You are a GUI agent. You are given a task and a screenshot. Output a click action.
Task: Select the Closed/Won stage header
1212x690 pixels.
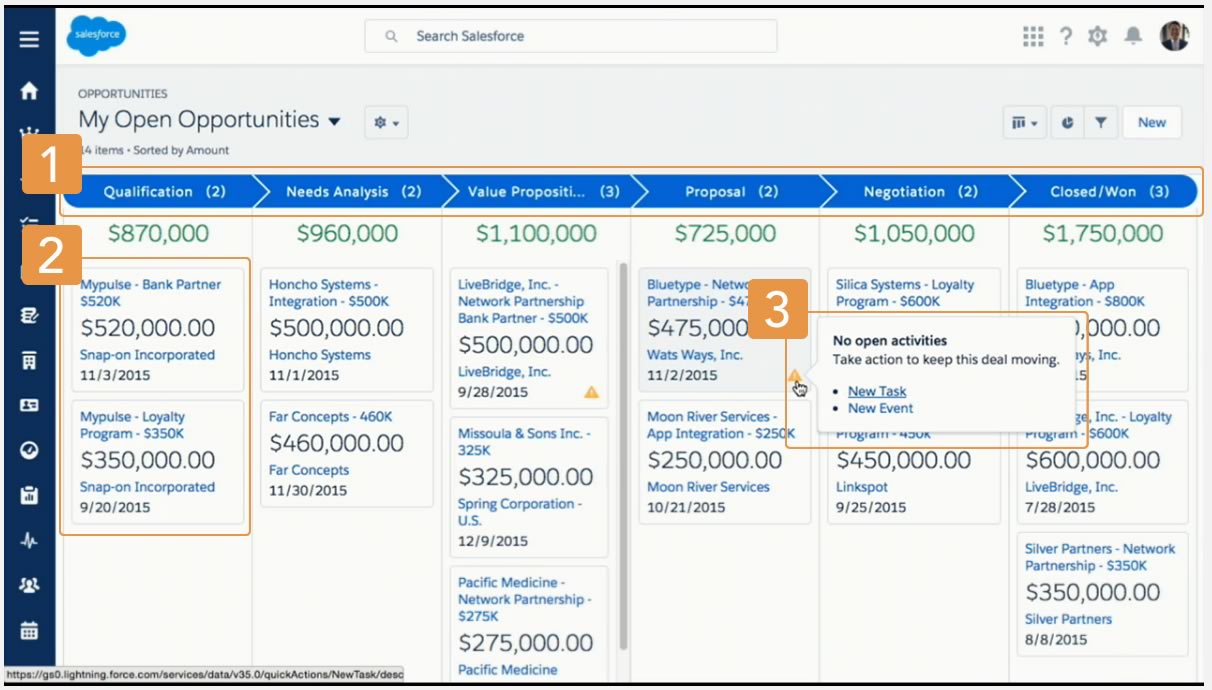coord(1108,192)
